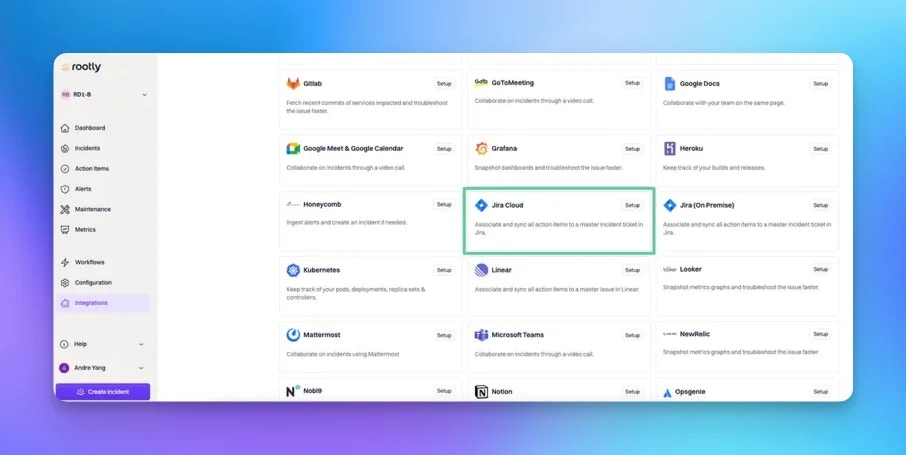Click the Maintenance tools icon
This screenshot has height=455, width=906.
coord(65,209)
